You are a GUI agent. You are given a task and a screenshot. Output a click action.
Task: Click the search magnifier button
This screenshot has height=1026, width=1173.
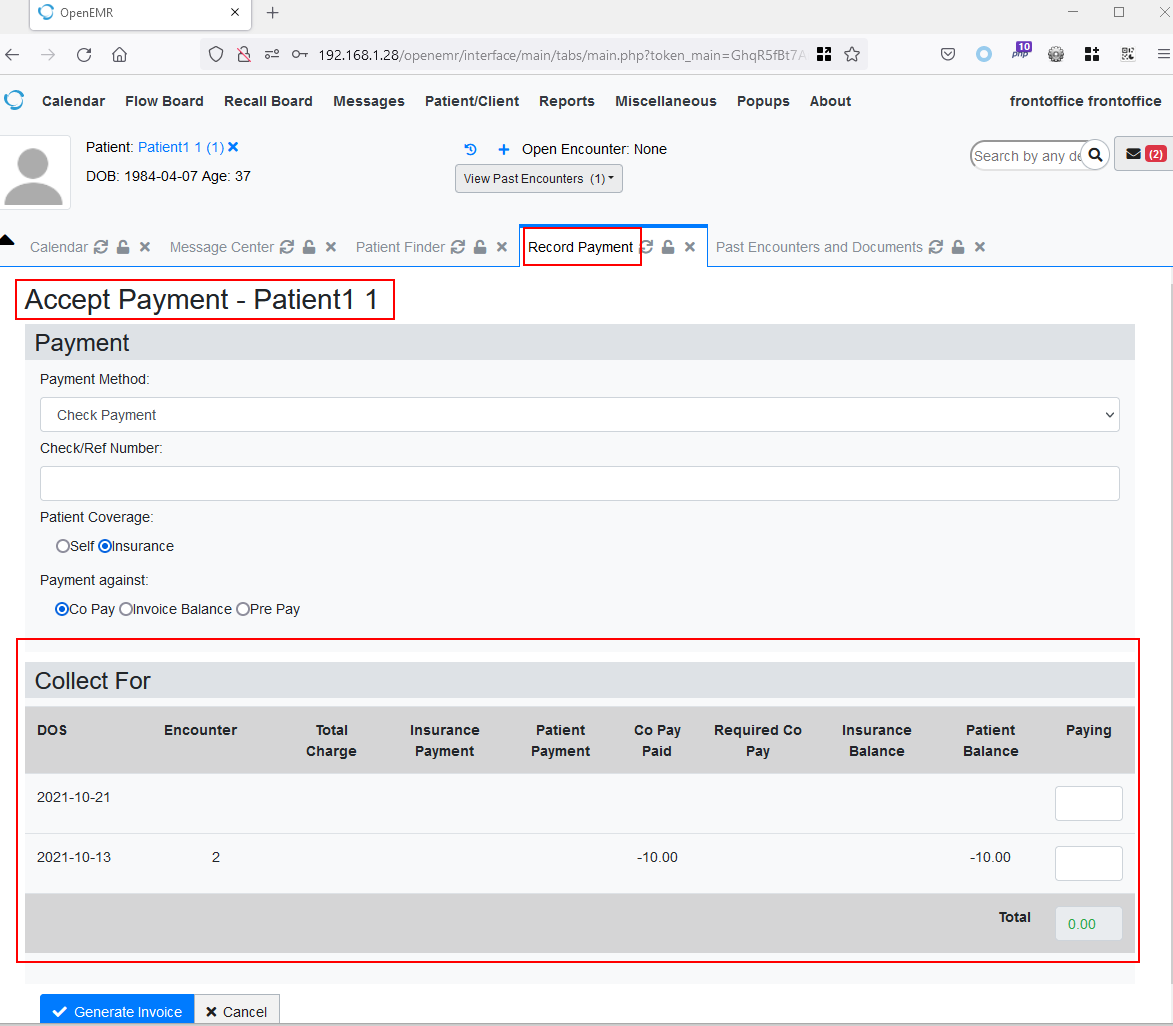[1095, 156]
